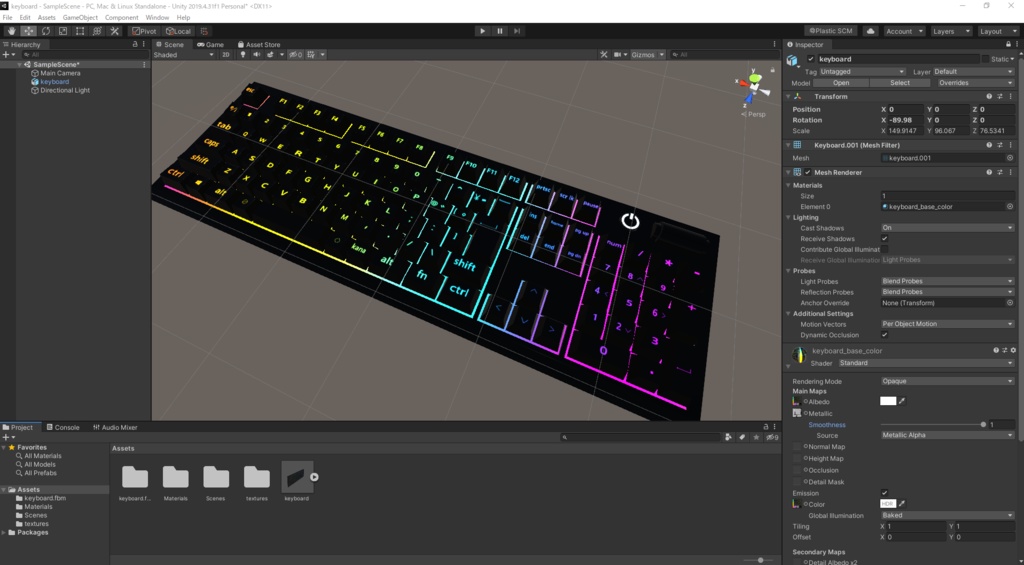This screenshot has width=1024, height=565.
Task: Click the Plastic SCM button
Action: tap(831, 31)
